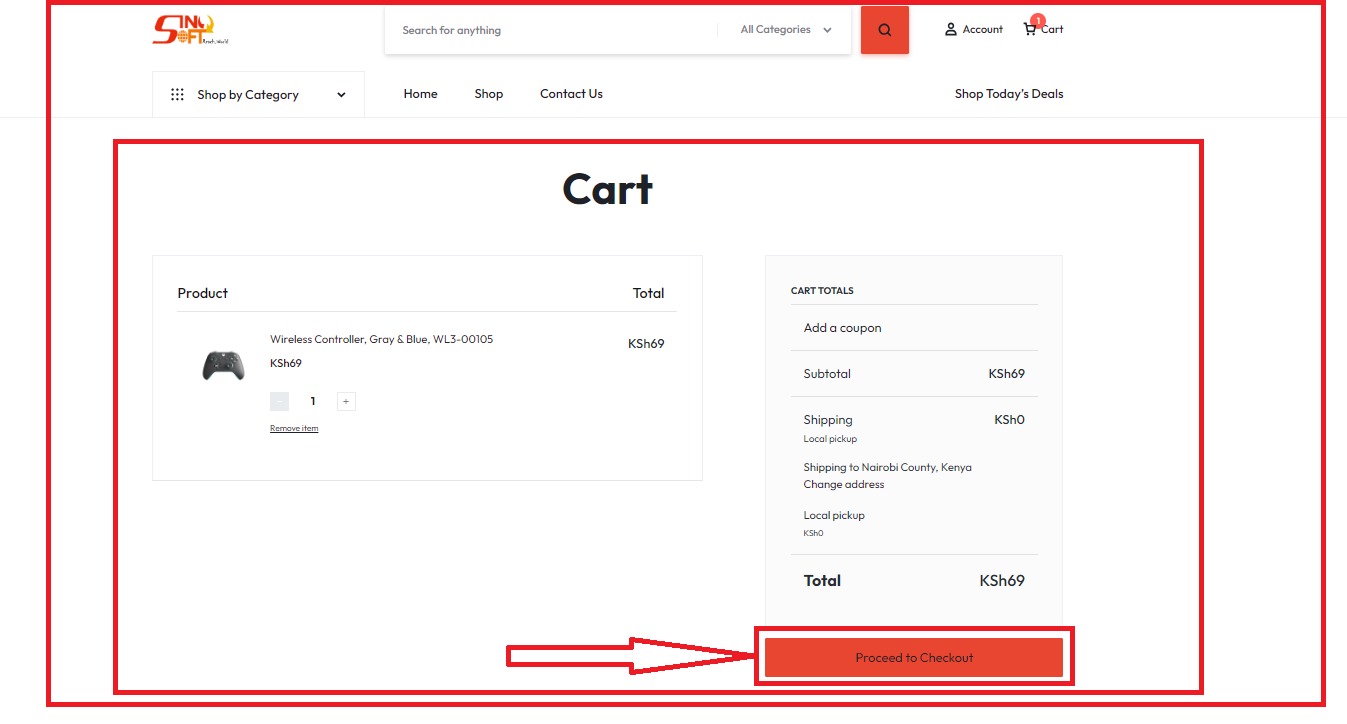Click the plus icon to increase quantity
This screenshot has height=724, width=1347.
346,400
